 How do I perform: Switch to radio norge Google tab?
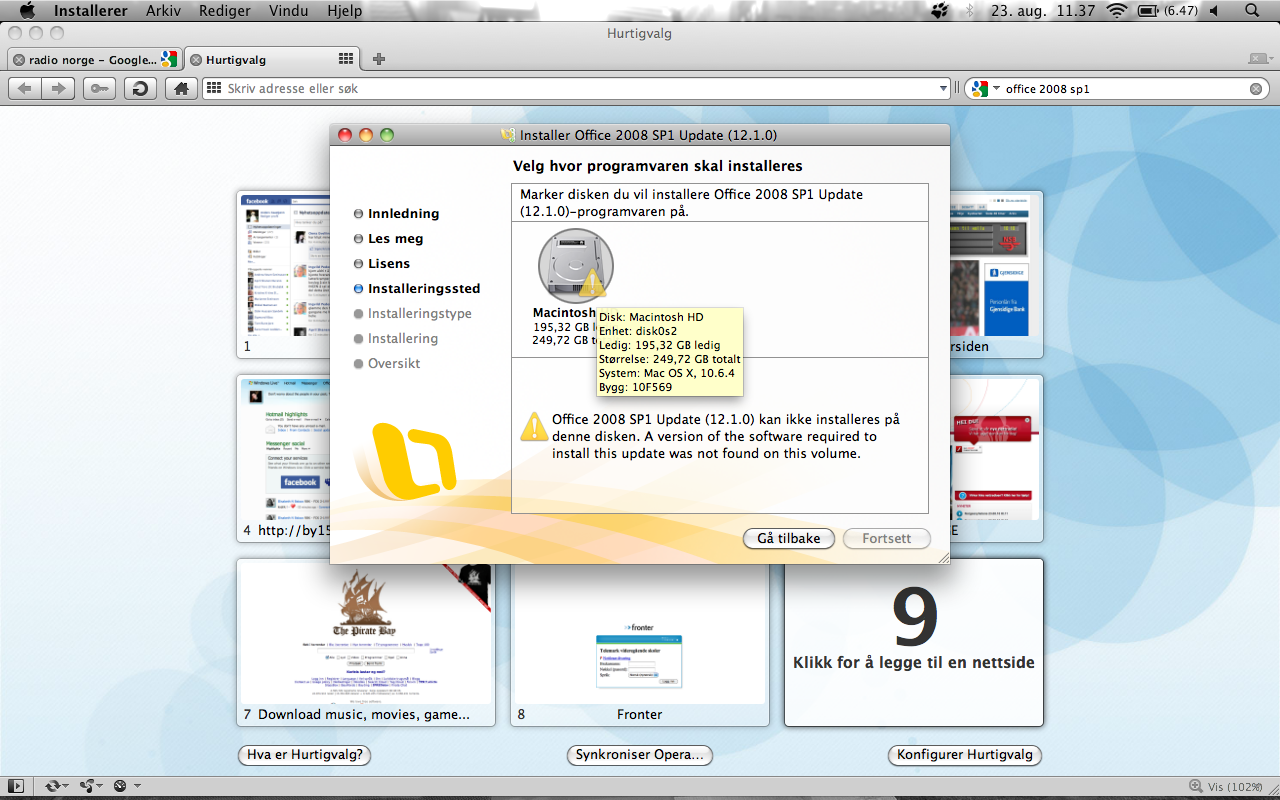[x=94, y=60]
